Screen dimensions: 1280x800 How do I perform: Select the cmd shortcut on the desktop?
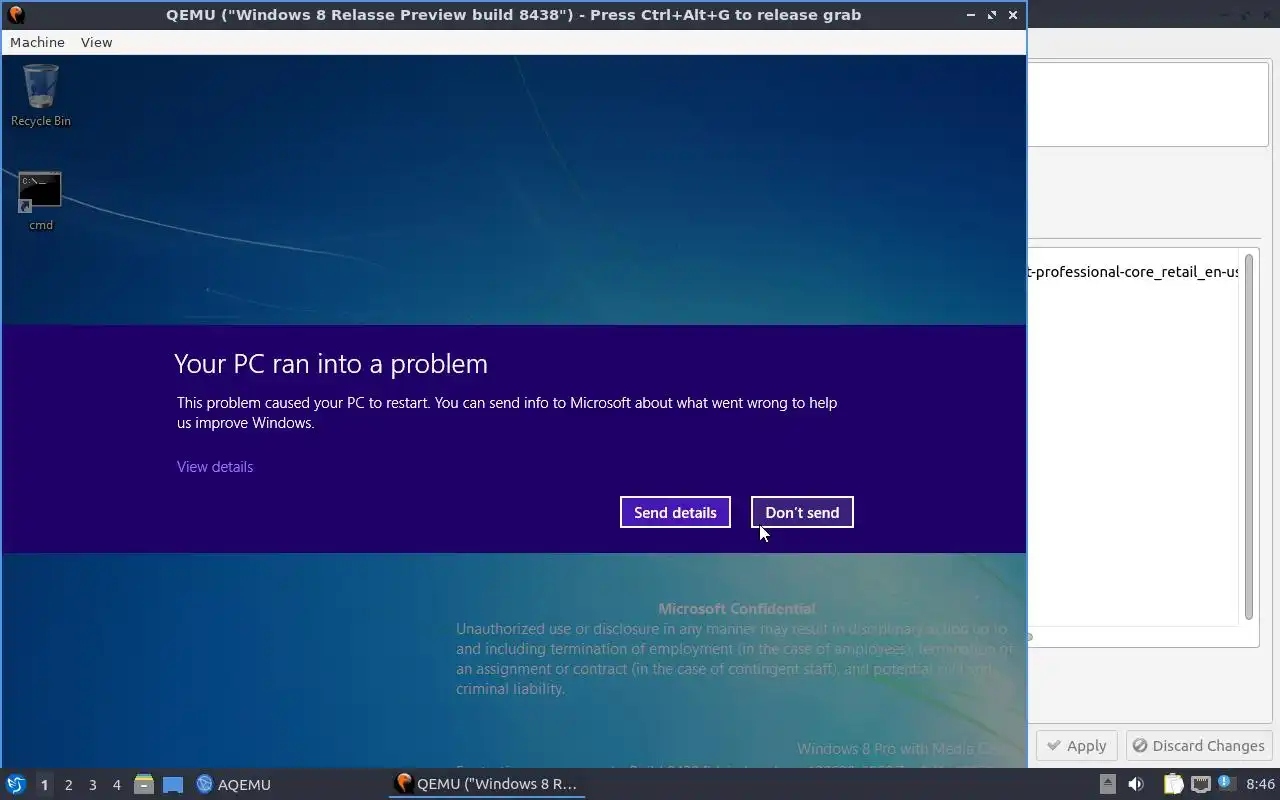tap(41, 202)
